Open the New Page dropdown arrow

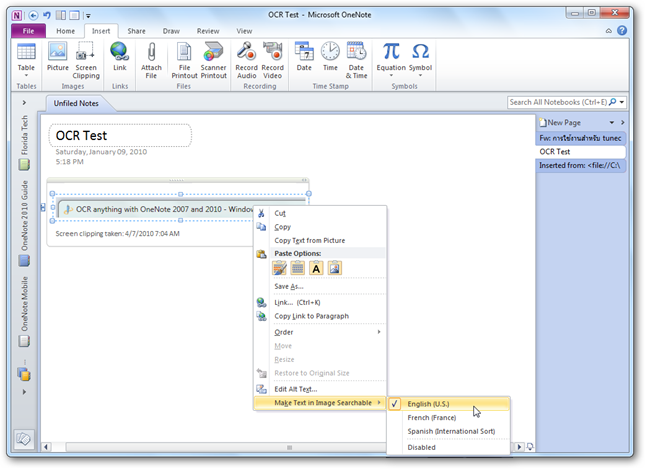(x=612, y=123)
